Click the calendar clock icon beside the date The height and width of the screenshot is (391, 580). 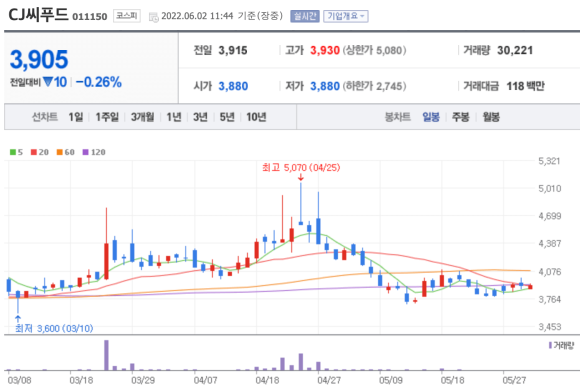coord(154,17)
